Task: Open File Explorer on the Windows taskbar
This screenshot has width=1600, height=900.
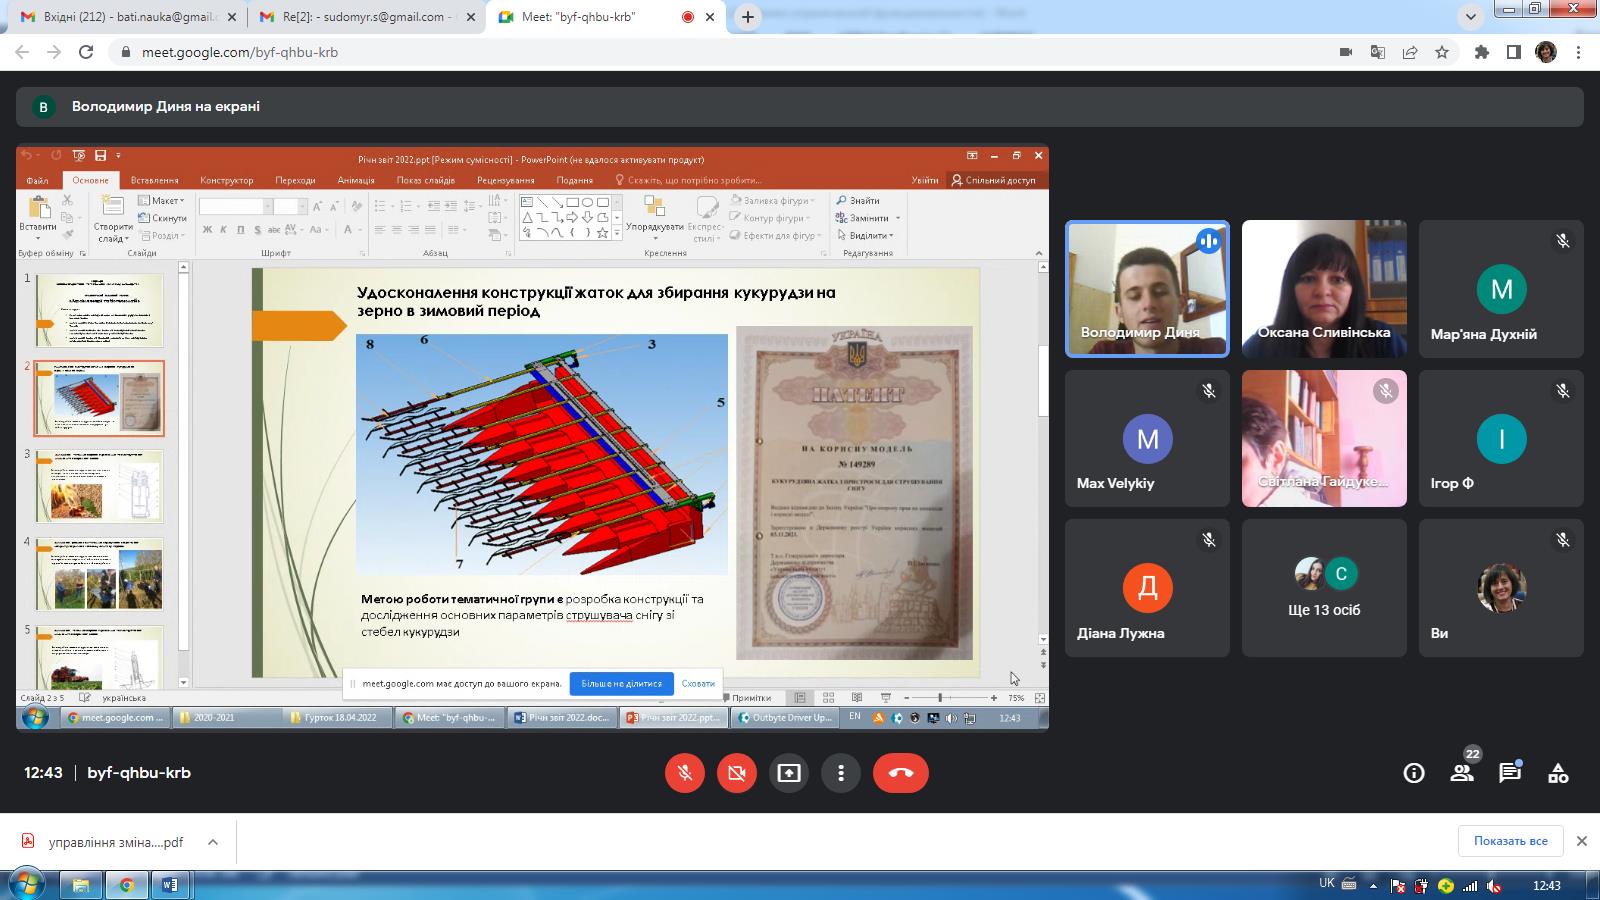Action: click(80, 885)
